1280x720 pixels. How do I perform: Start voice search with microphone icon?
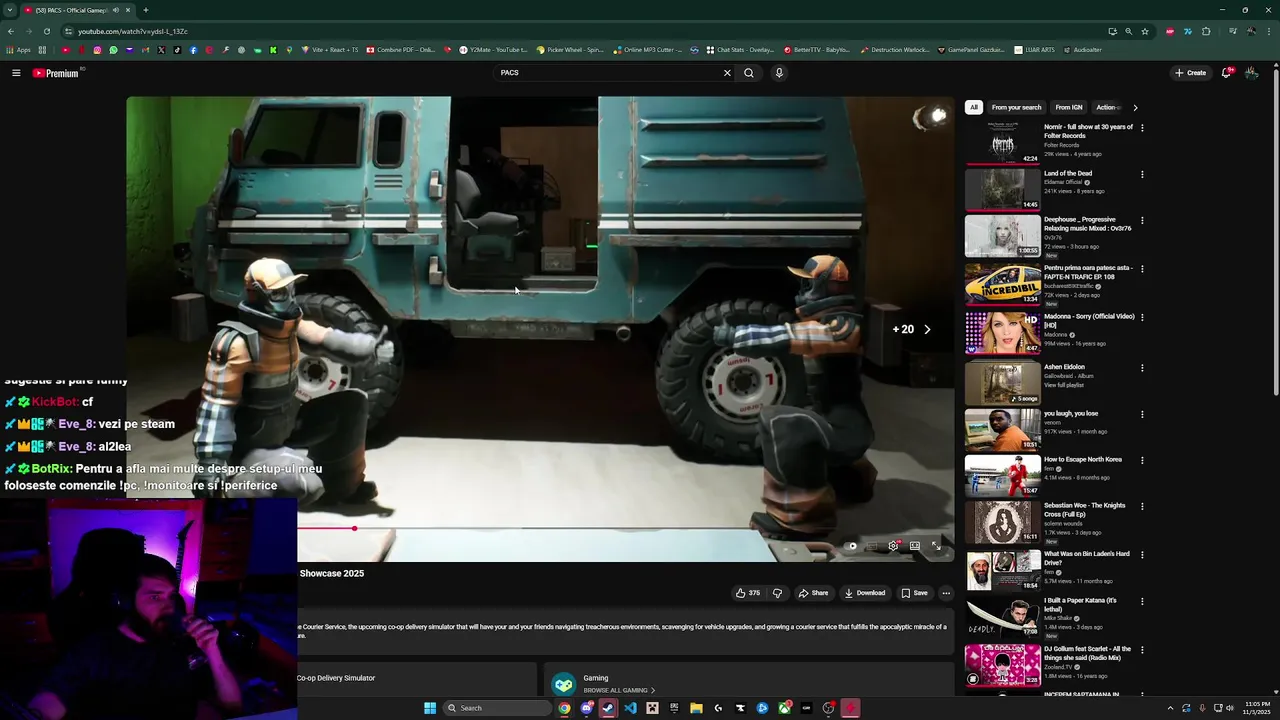[779, 73]
